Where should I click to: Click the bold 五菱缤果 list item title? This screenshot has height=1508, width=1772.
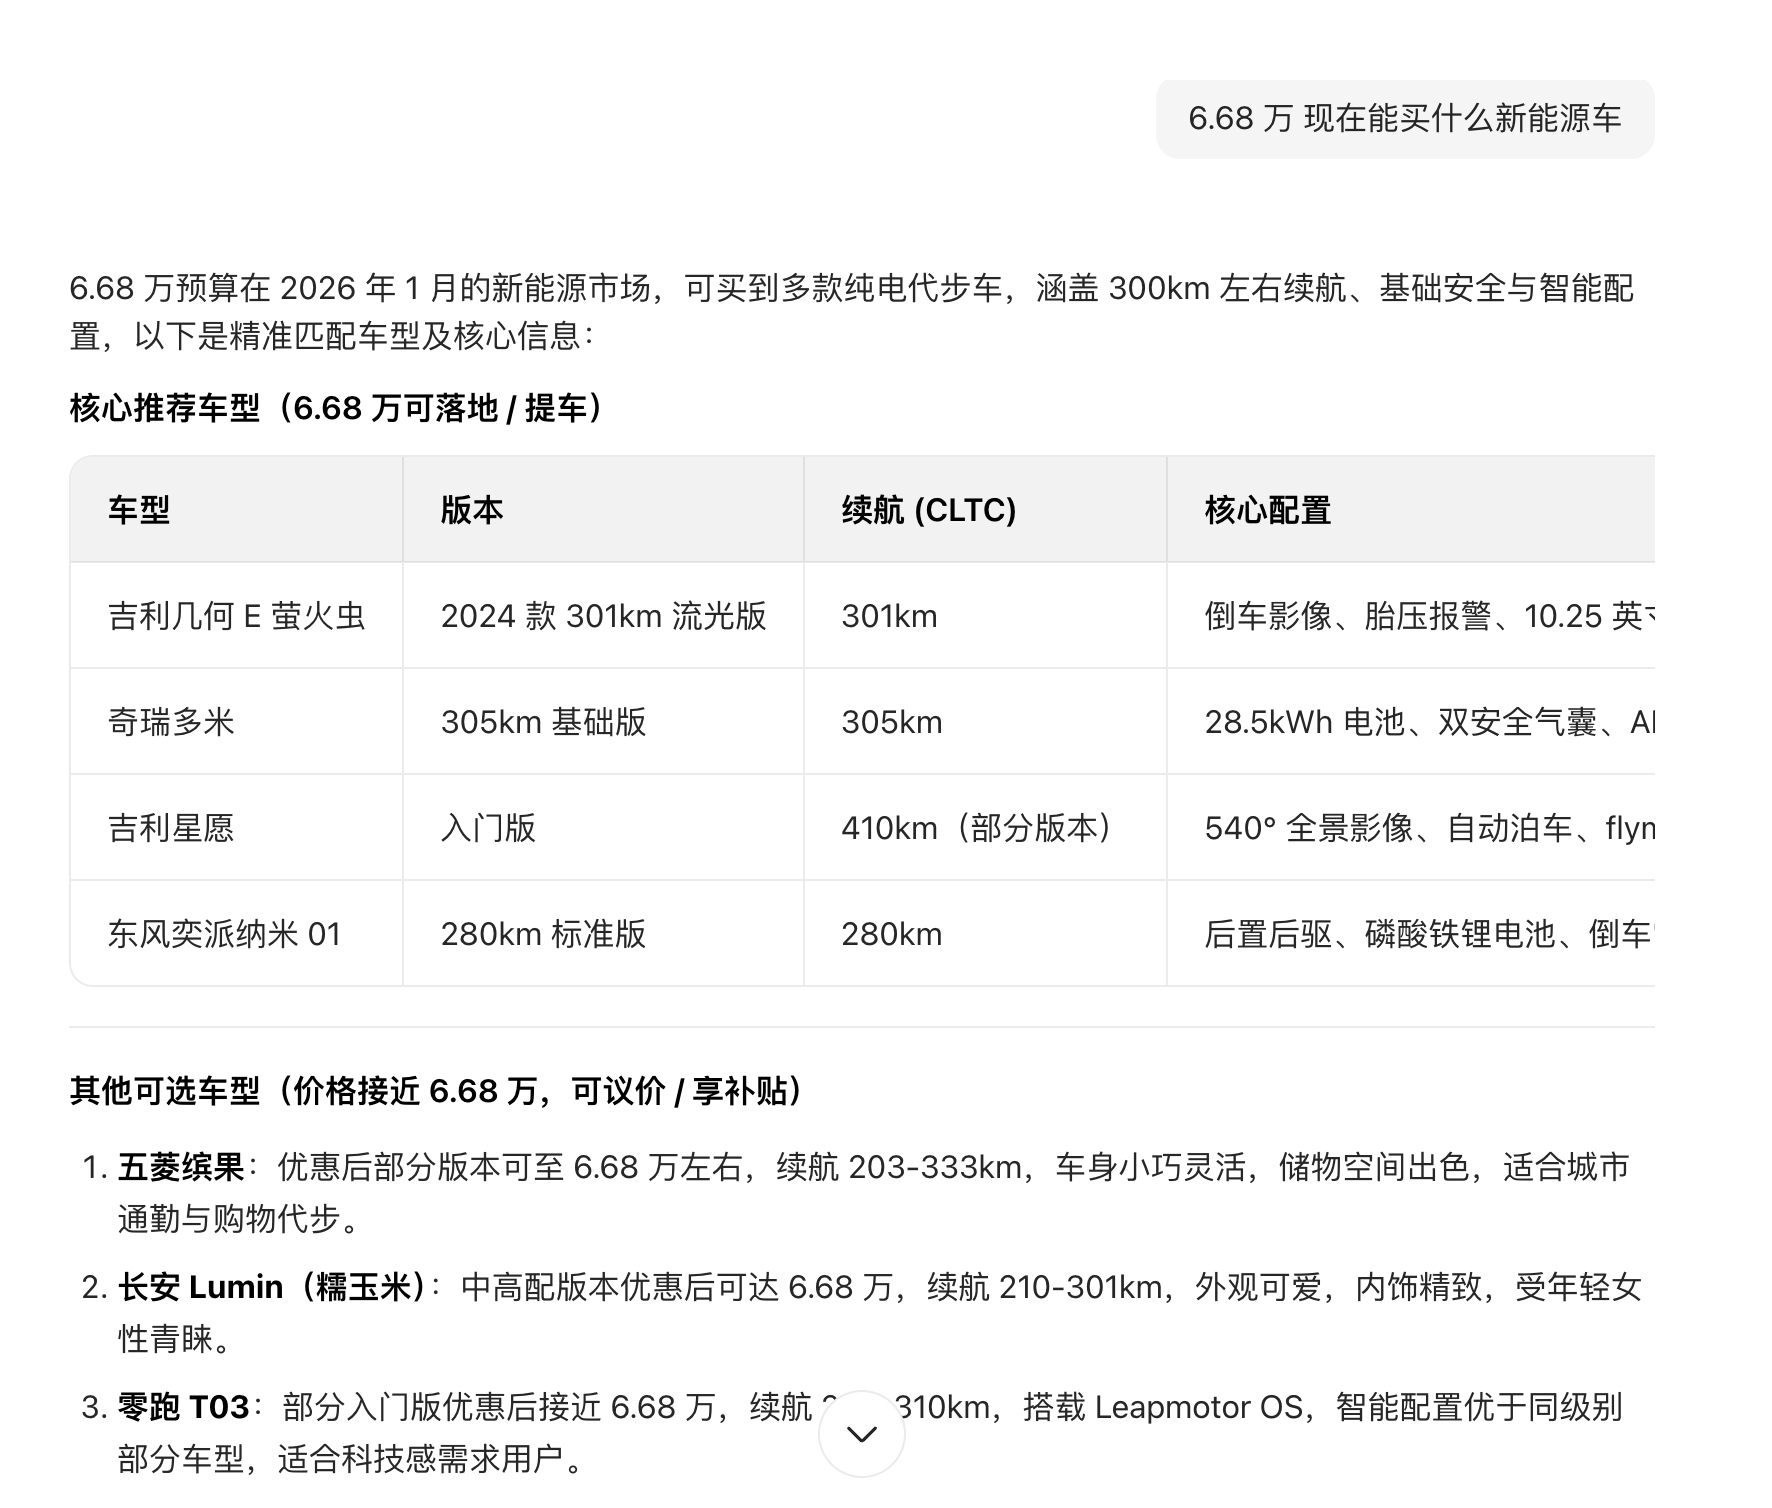[x=181, y=1167]
